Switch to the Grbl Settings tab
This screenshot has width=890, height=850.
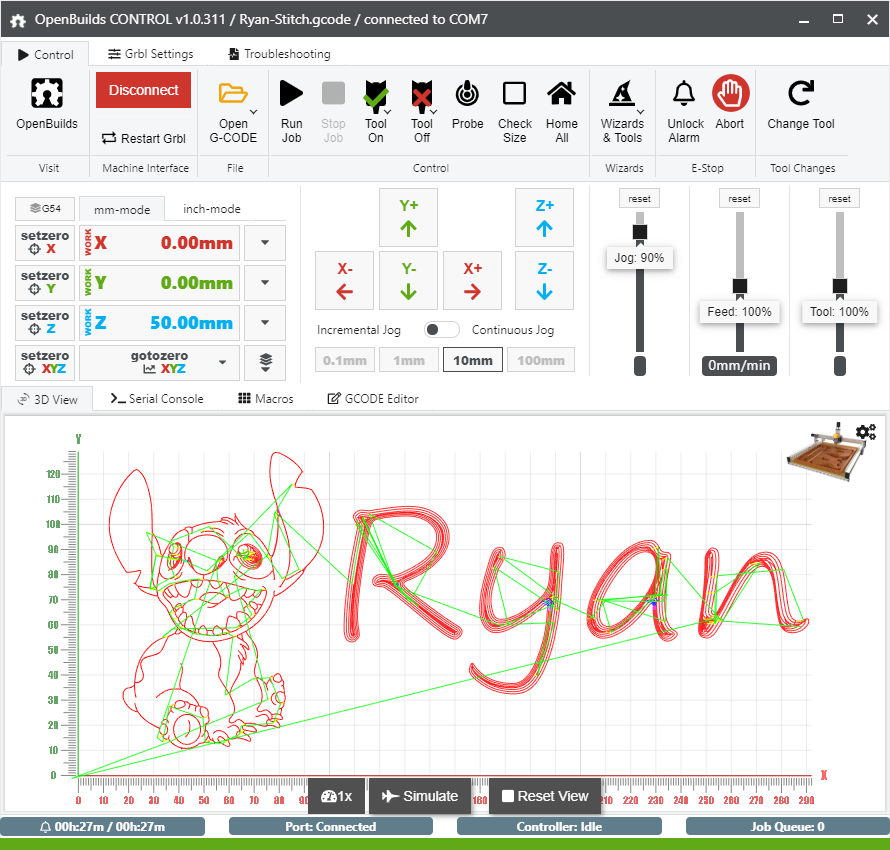coord(151,54)
